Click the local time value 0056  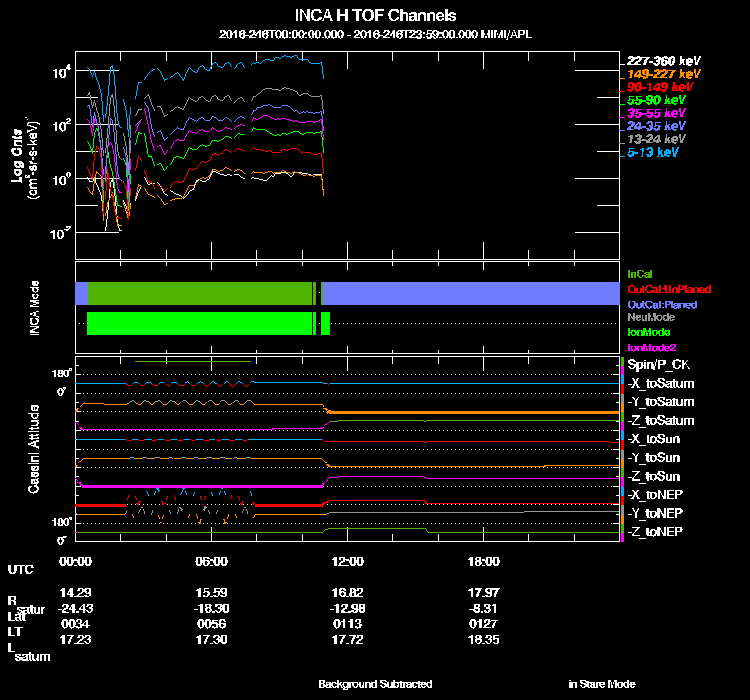tap(211, 624)
